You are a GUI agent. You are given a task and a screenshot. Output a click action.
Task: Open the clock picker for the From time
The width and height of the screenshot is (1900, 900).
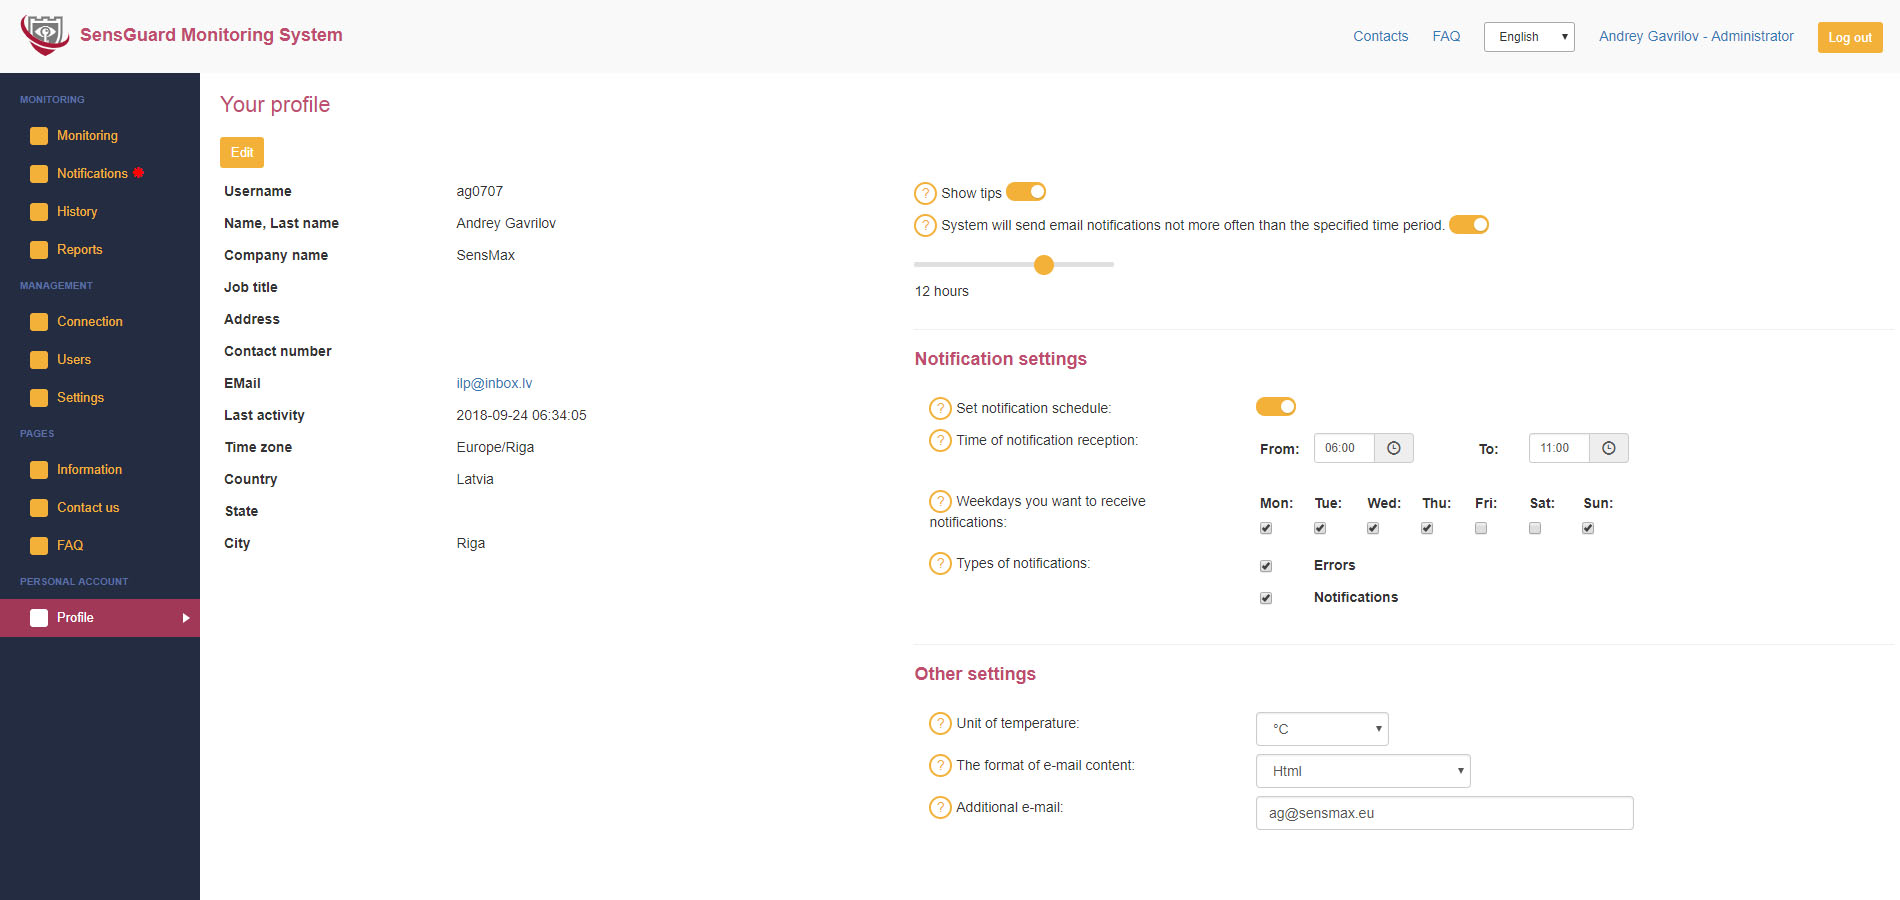click(1394, 447)
